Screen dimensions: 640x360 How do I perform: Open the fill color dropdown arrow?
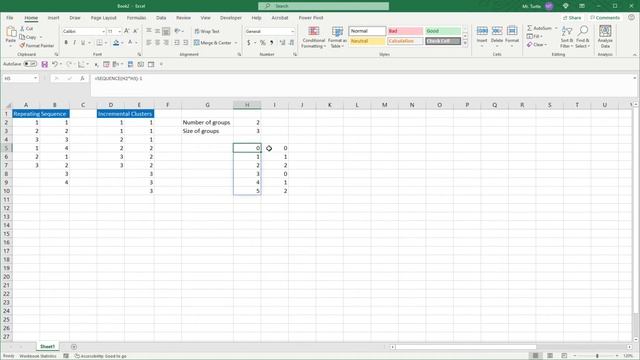[122, 43]
